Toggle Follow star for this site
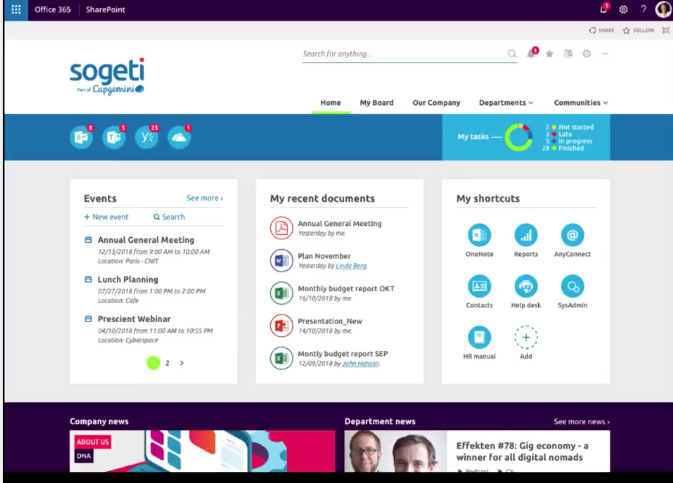The width and height of the screenshot is (673, 483). 638,30
